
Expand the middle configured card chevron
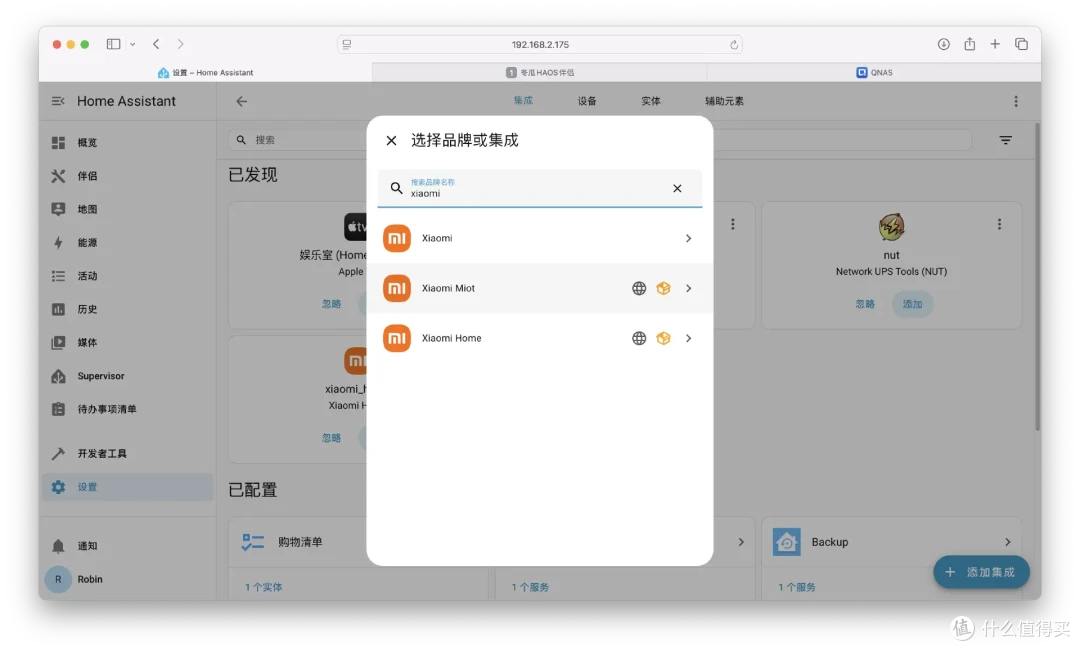click(741, 542)
